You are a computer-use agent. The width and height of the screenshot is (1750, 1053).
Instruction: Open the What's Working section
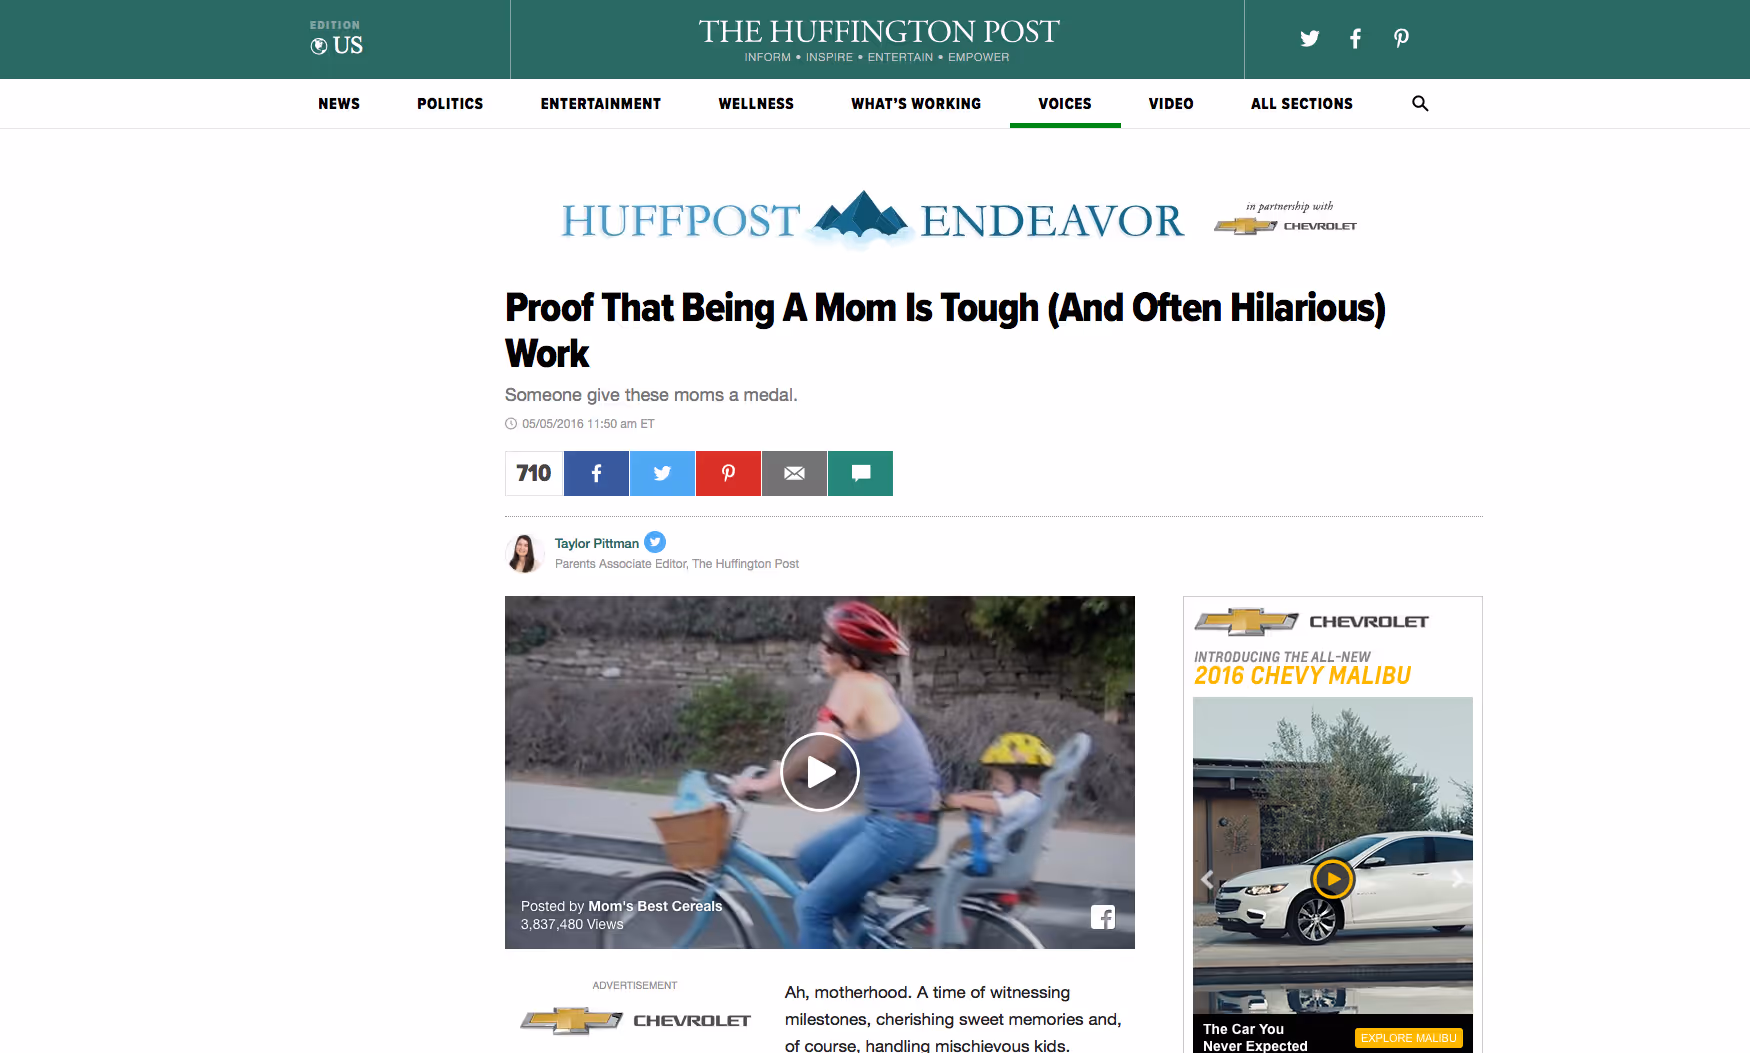916,104
